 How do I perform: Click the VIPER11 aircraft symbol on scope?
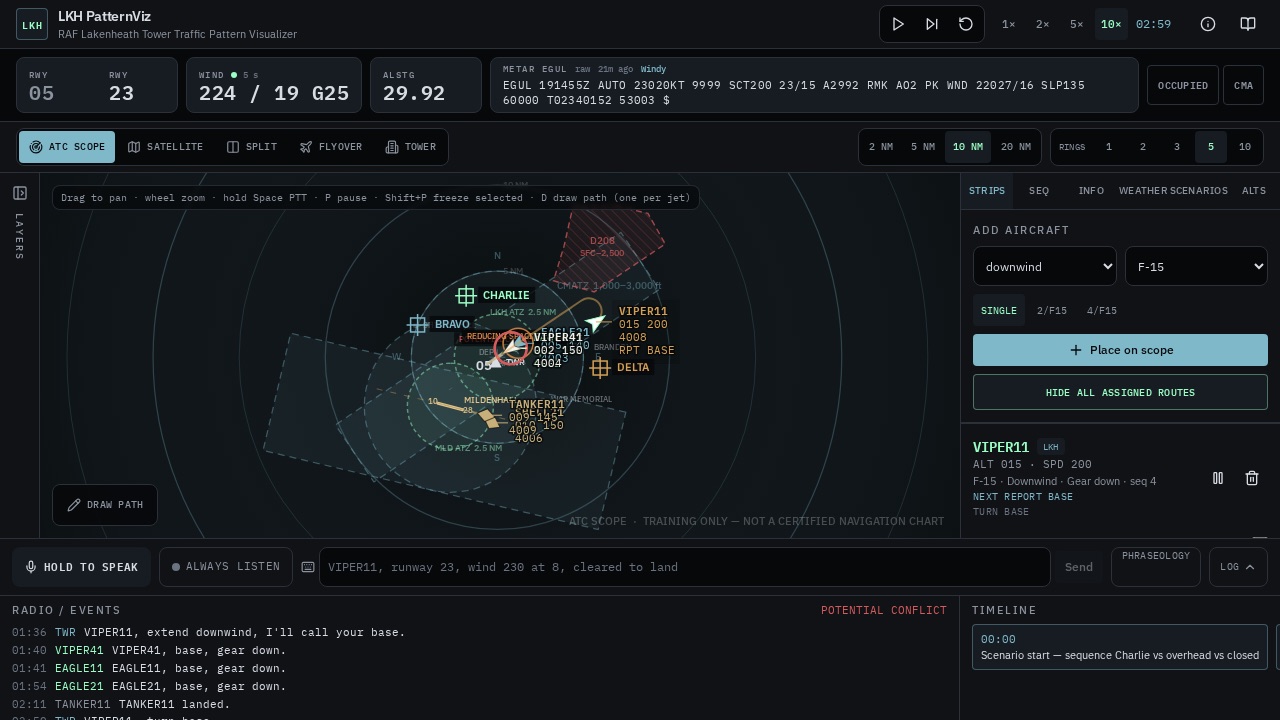(x=596, y=322)
